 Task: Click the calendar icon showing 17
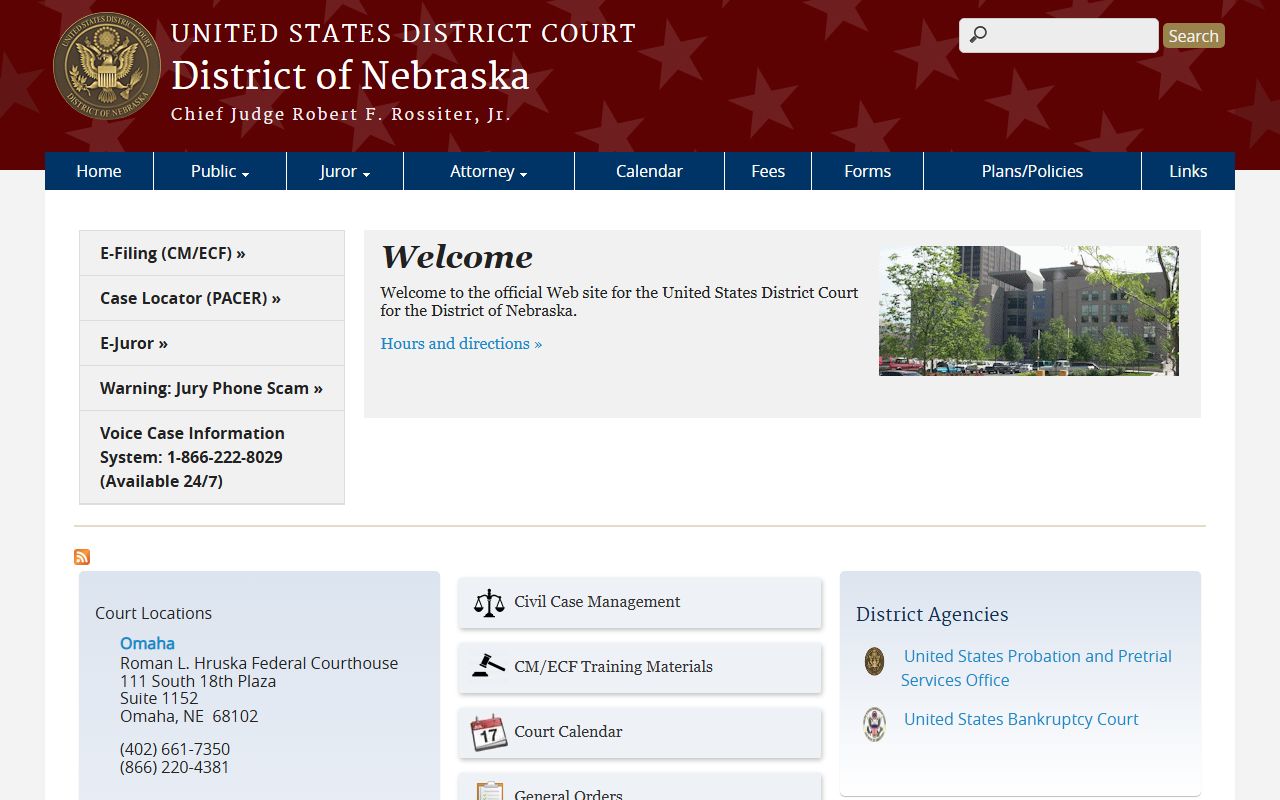[x=488, y=732]
